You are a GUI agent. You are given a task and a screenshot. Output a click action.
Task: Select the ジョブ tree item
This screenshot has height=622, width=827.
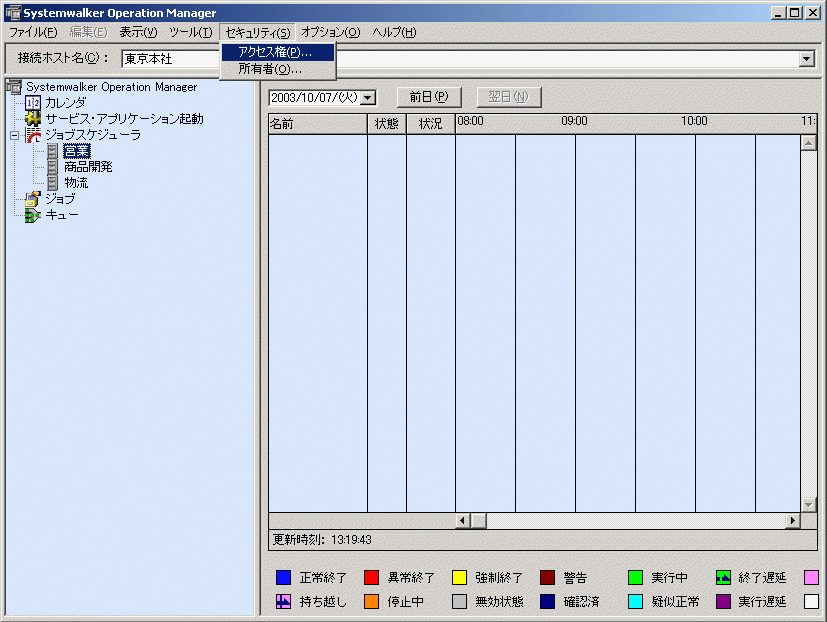click(x=60, y=199)
